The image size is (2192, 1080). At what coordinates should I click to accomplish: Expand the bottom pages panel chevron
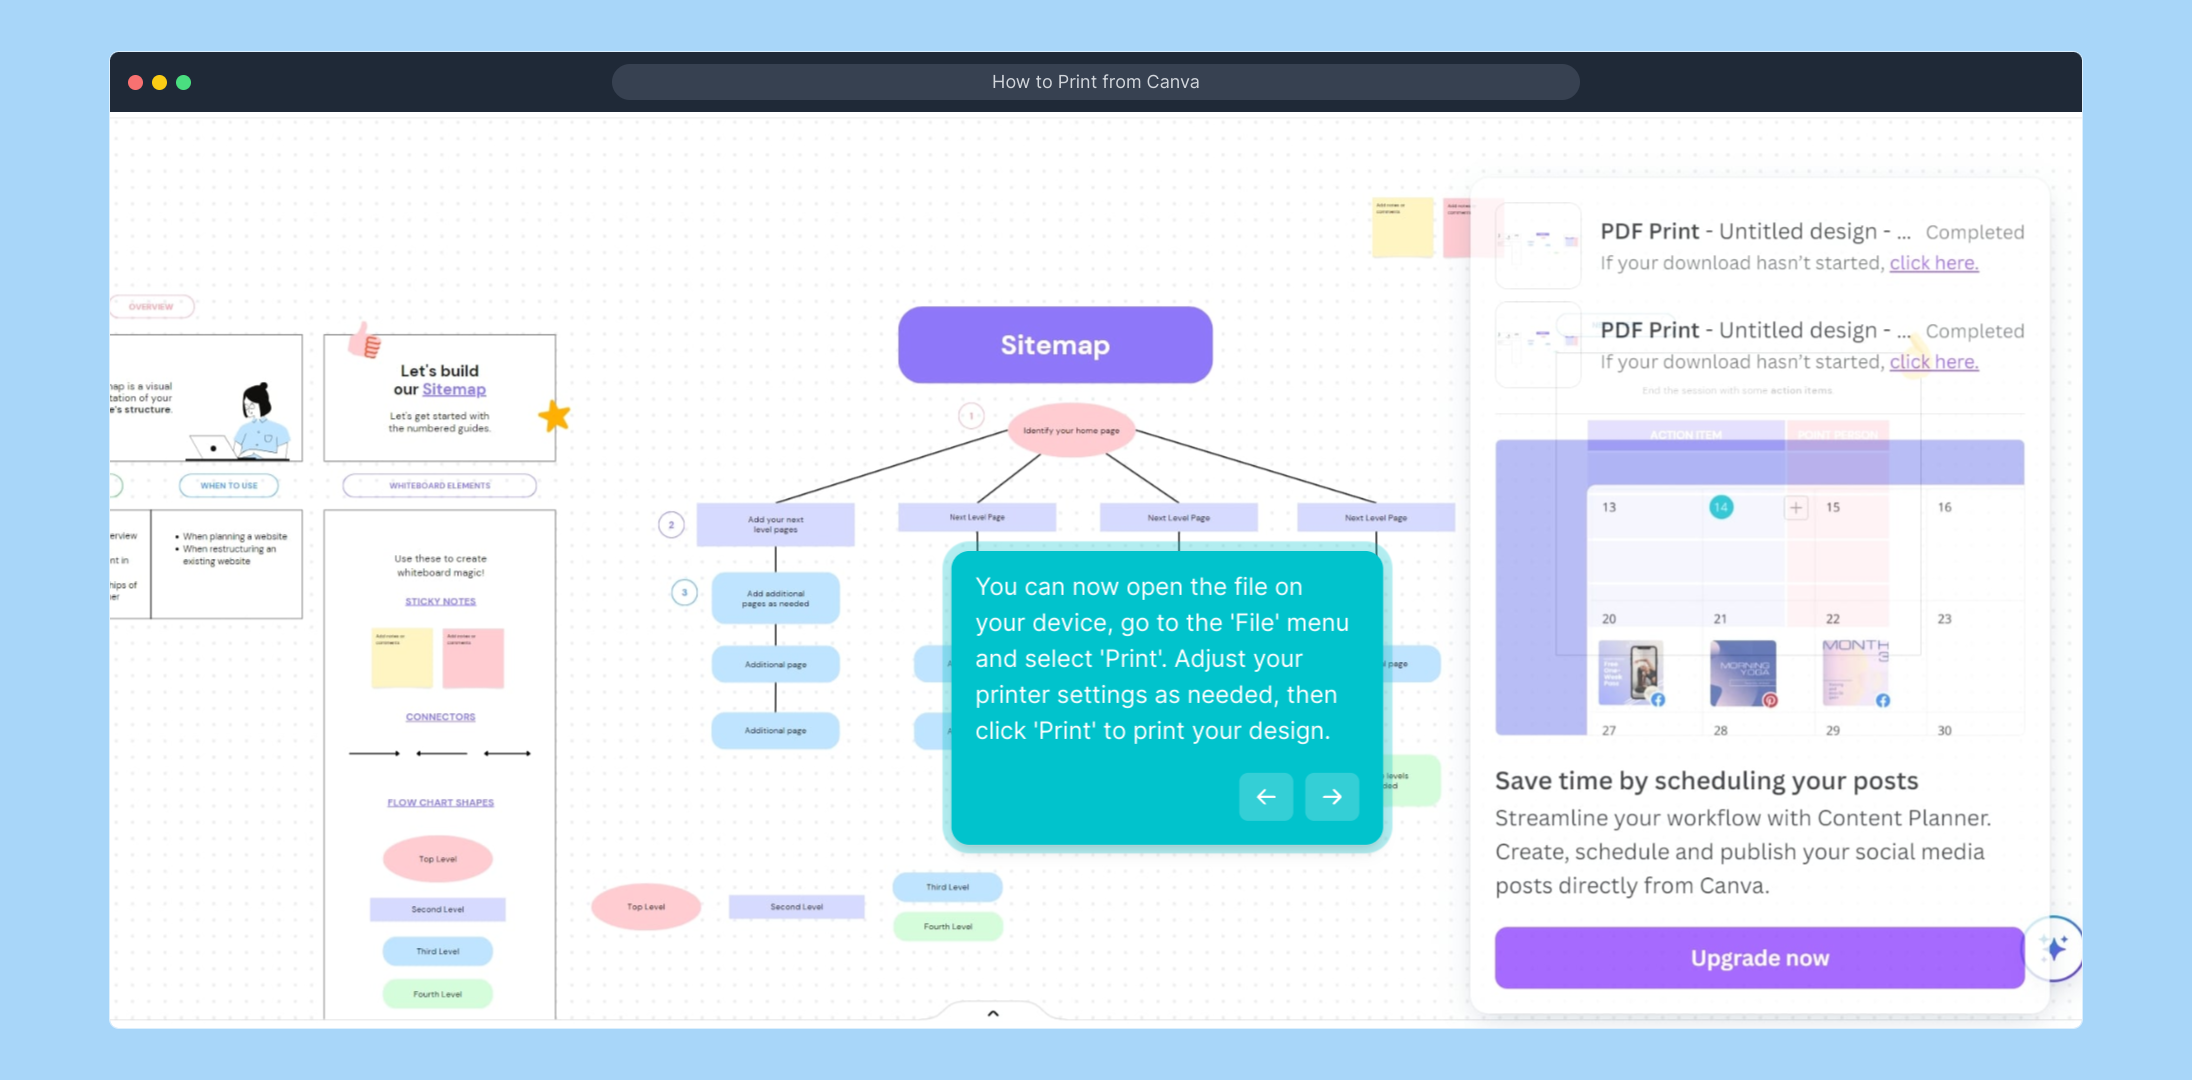click(x=993, y=1013)
